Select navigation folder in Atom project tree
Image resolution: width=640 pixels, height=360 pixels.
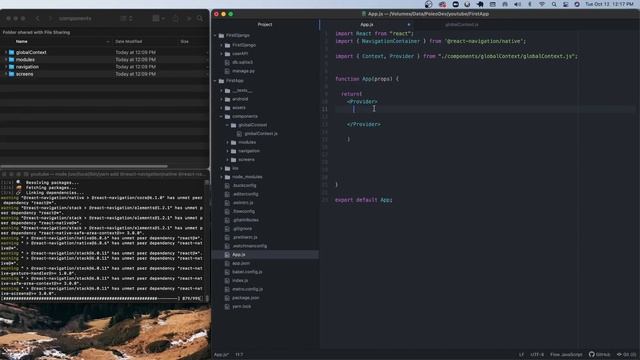(x=249, y=151)
